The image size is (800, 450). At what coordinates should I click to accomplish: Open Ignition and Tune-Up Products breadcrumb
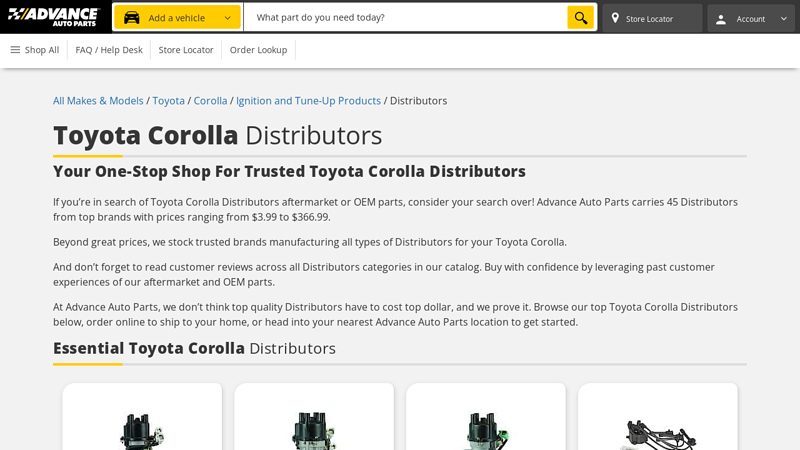[x=308, y=101]
